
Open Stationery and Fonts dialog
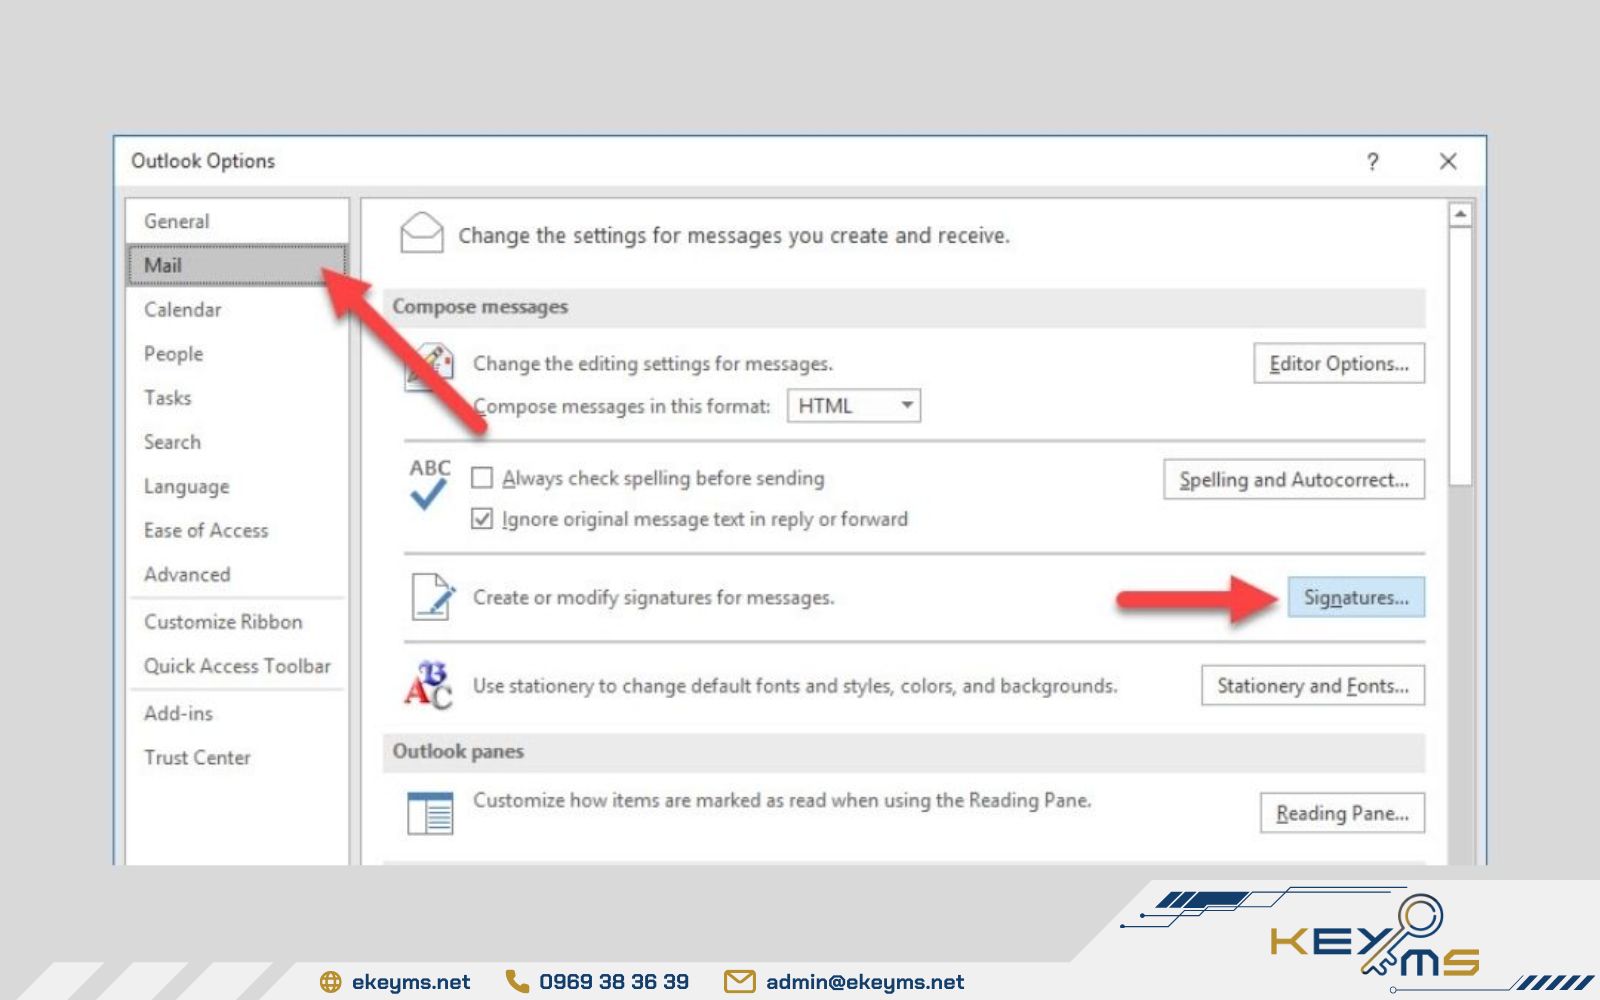tap(1313, 685)
